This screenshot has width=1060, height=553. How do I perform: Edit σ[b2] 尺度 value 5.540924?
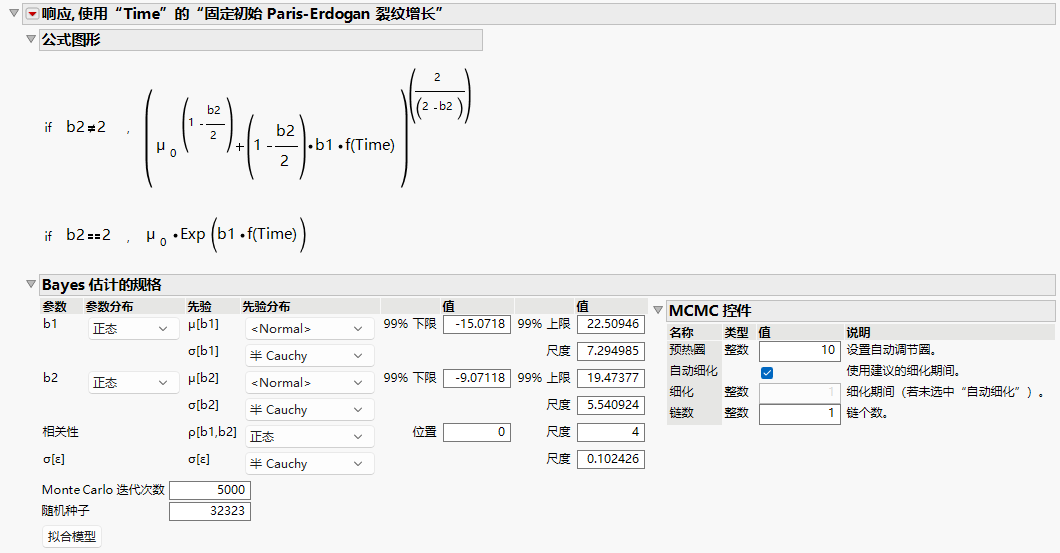(x=610, y=405)
